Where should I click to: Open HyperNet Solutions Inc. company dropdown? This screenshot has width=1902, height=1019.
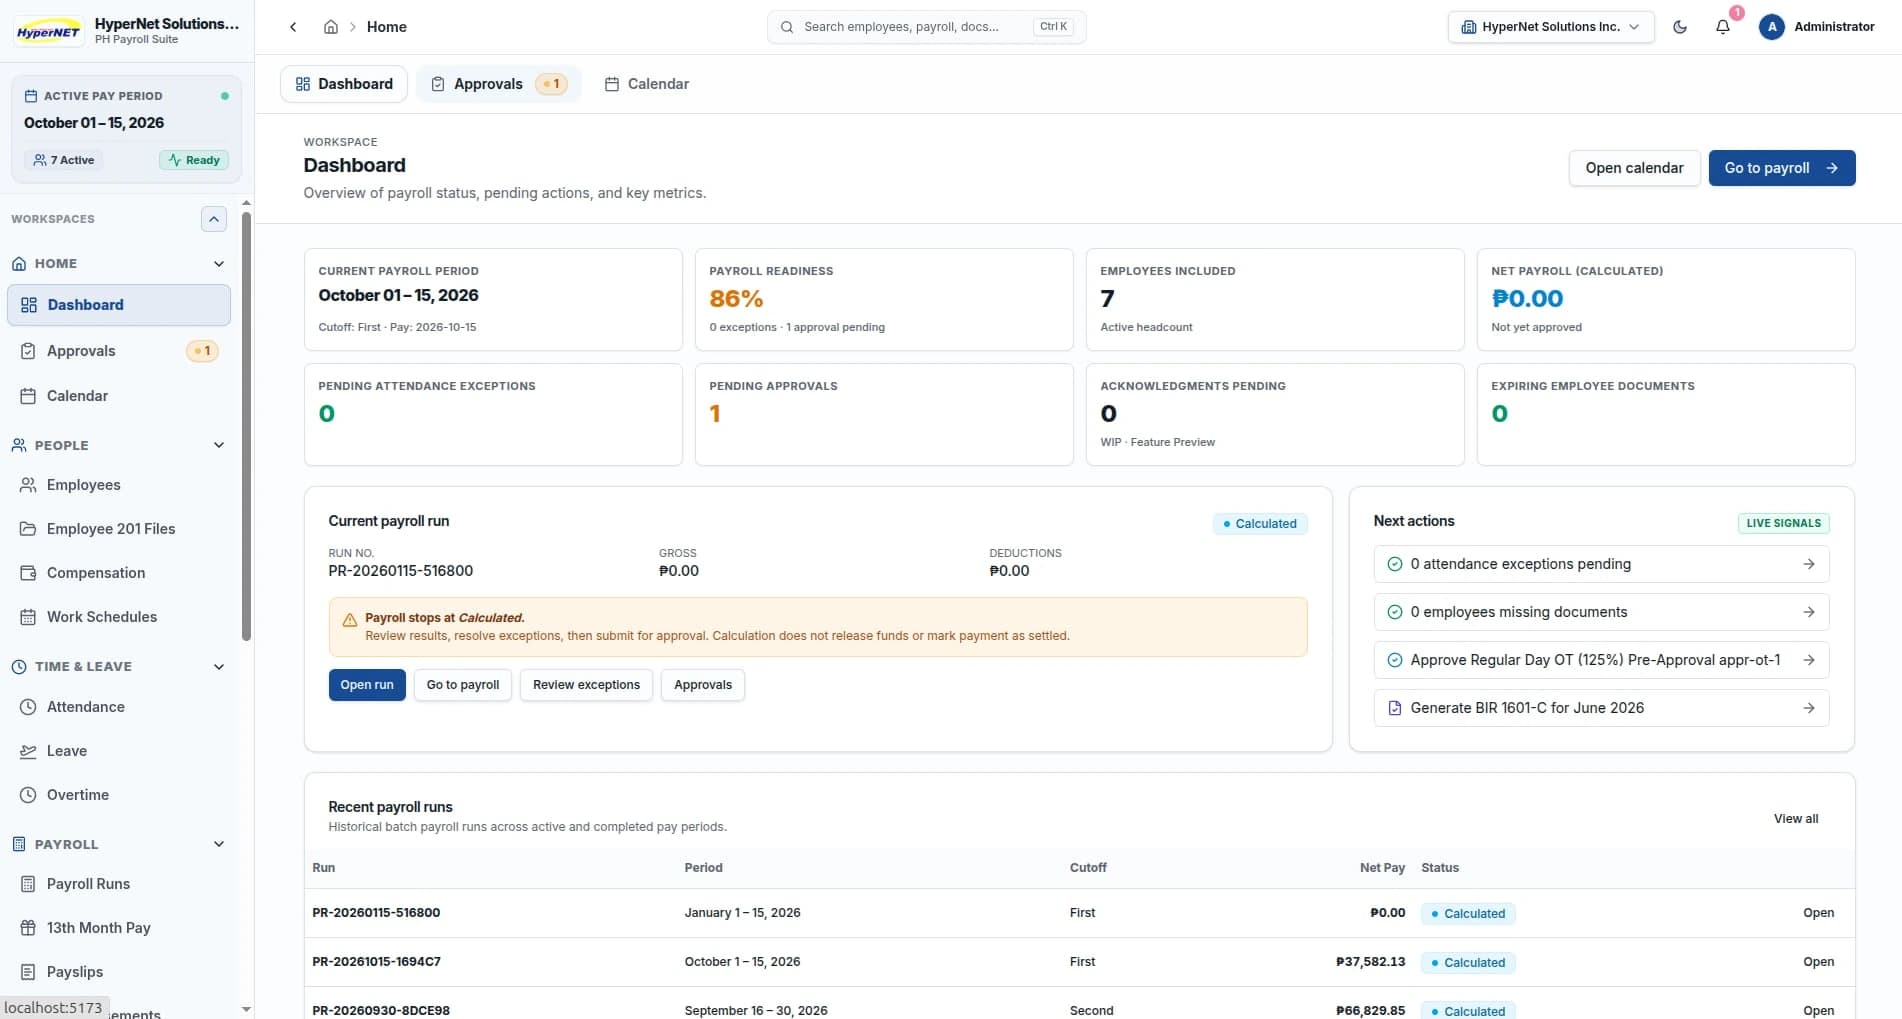tap(1550, 27)
